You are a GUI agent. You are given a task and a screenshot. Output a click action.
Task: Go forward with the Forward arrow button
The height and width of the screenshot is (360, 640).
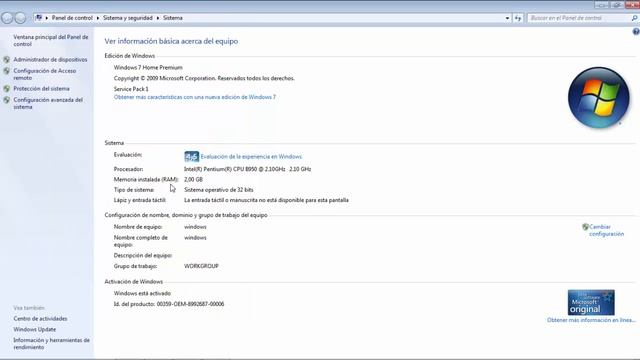[x=20, y=18]
